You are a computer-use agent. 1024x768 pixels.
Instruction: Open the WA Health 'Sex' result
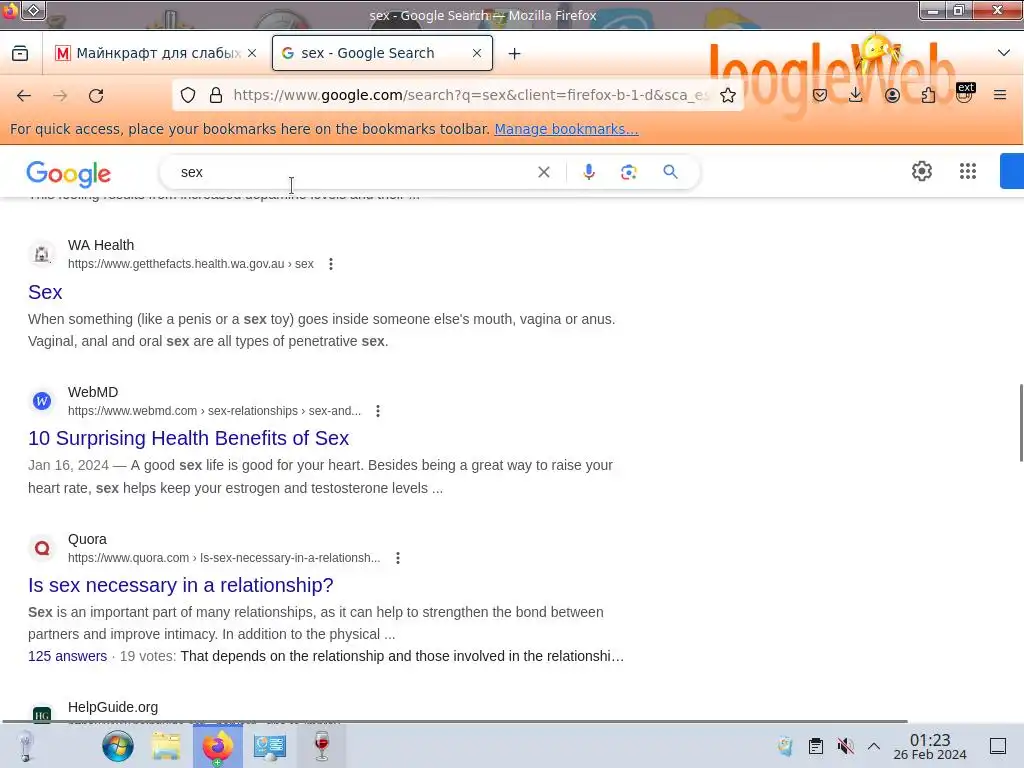tap(45, 292)
